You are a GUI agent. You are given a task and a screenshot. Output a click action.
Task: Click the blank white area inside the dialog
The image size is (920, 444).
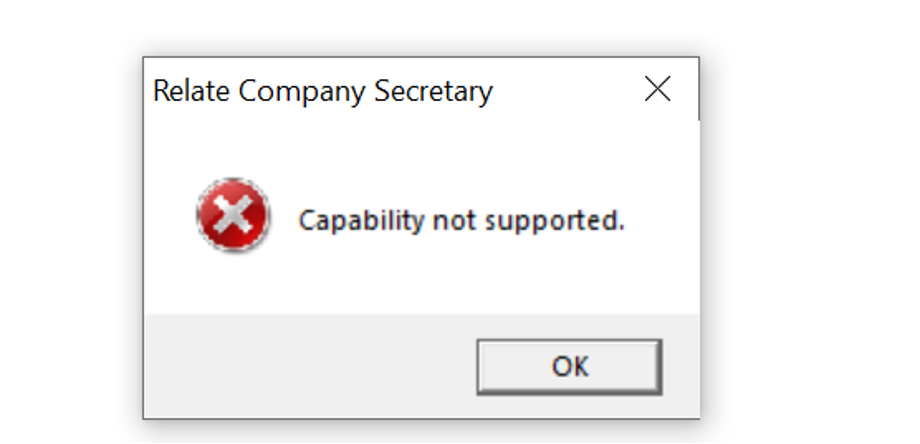450,282
